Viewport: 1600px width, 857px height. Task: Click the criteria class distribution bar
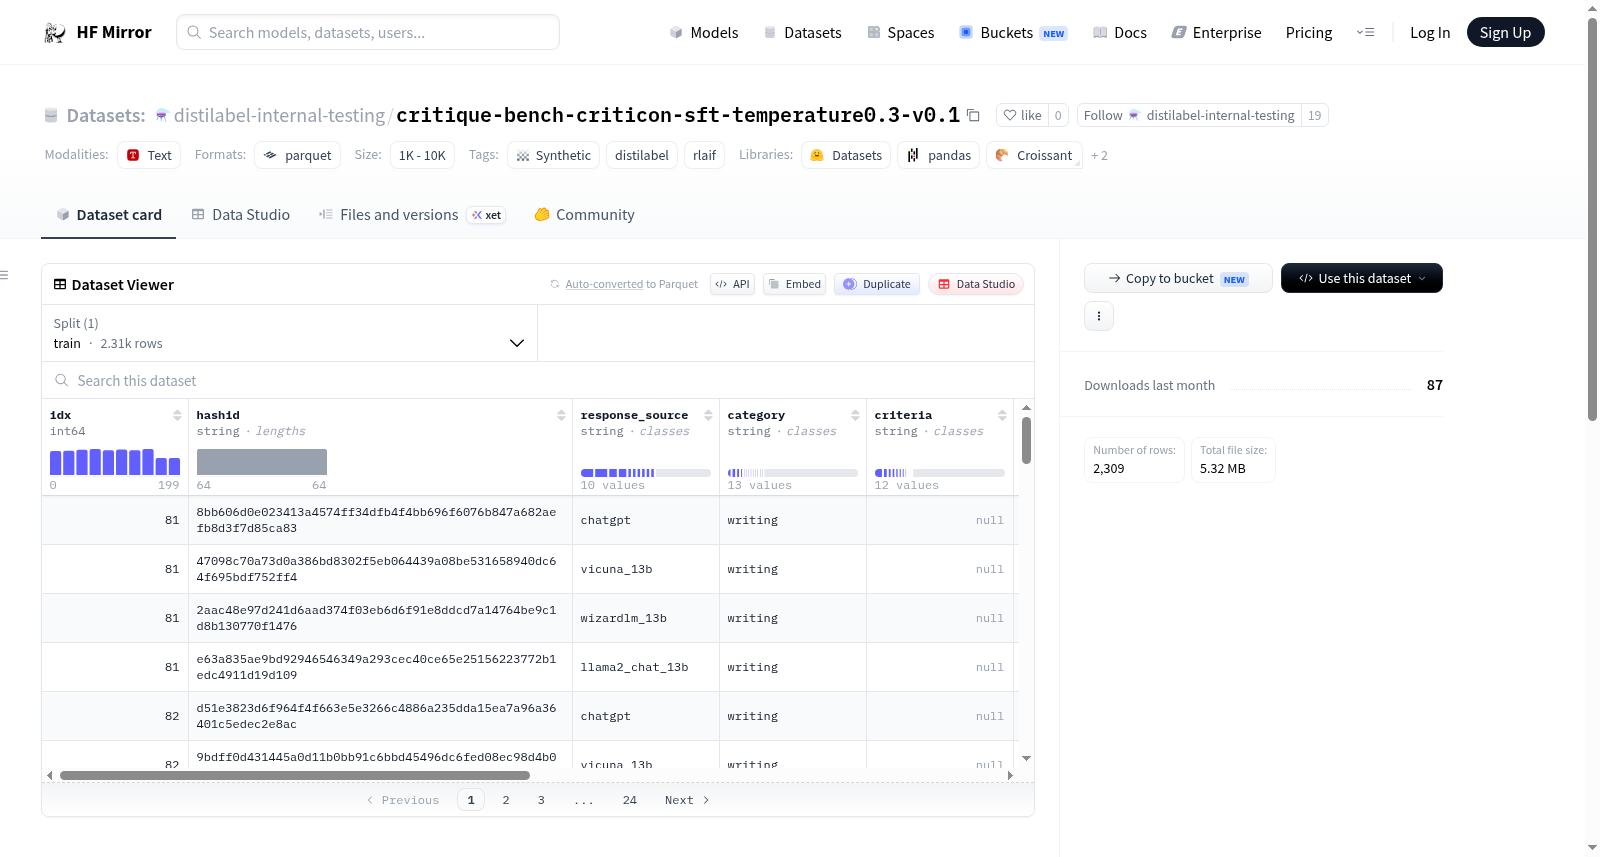tap(940, 473)
